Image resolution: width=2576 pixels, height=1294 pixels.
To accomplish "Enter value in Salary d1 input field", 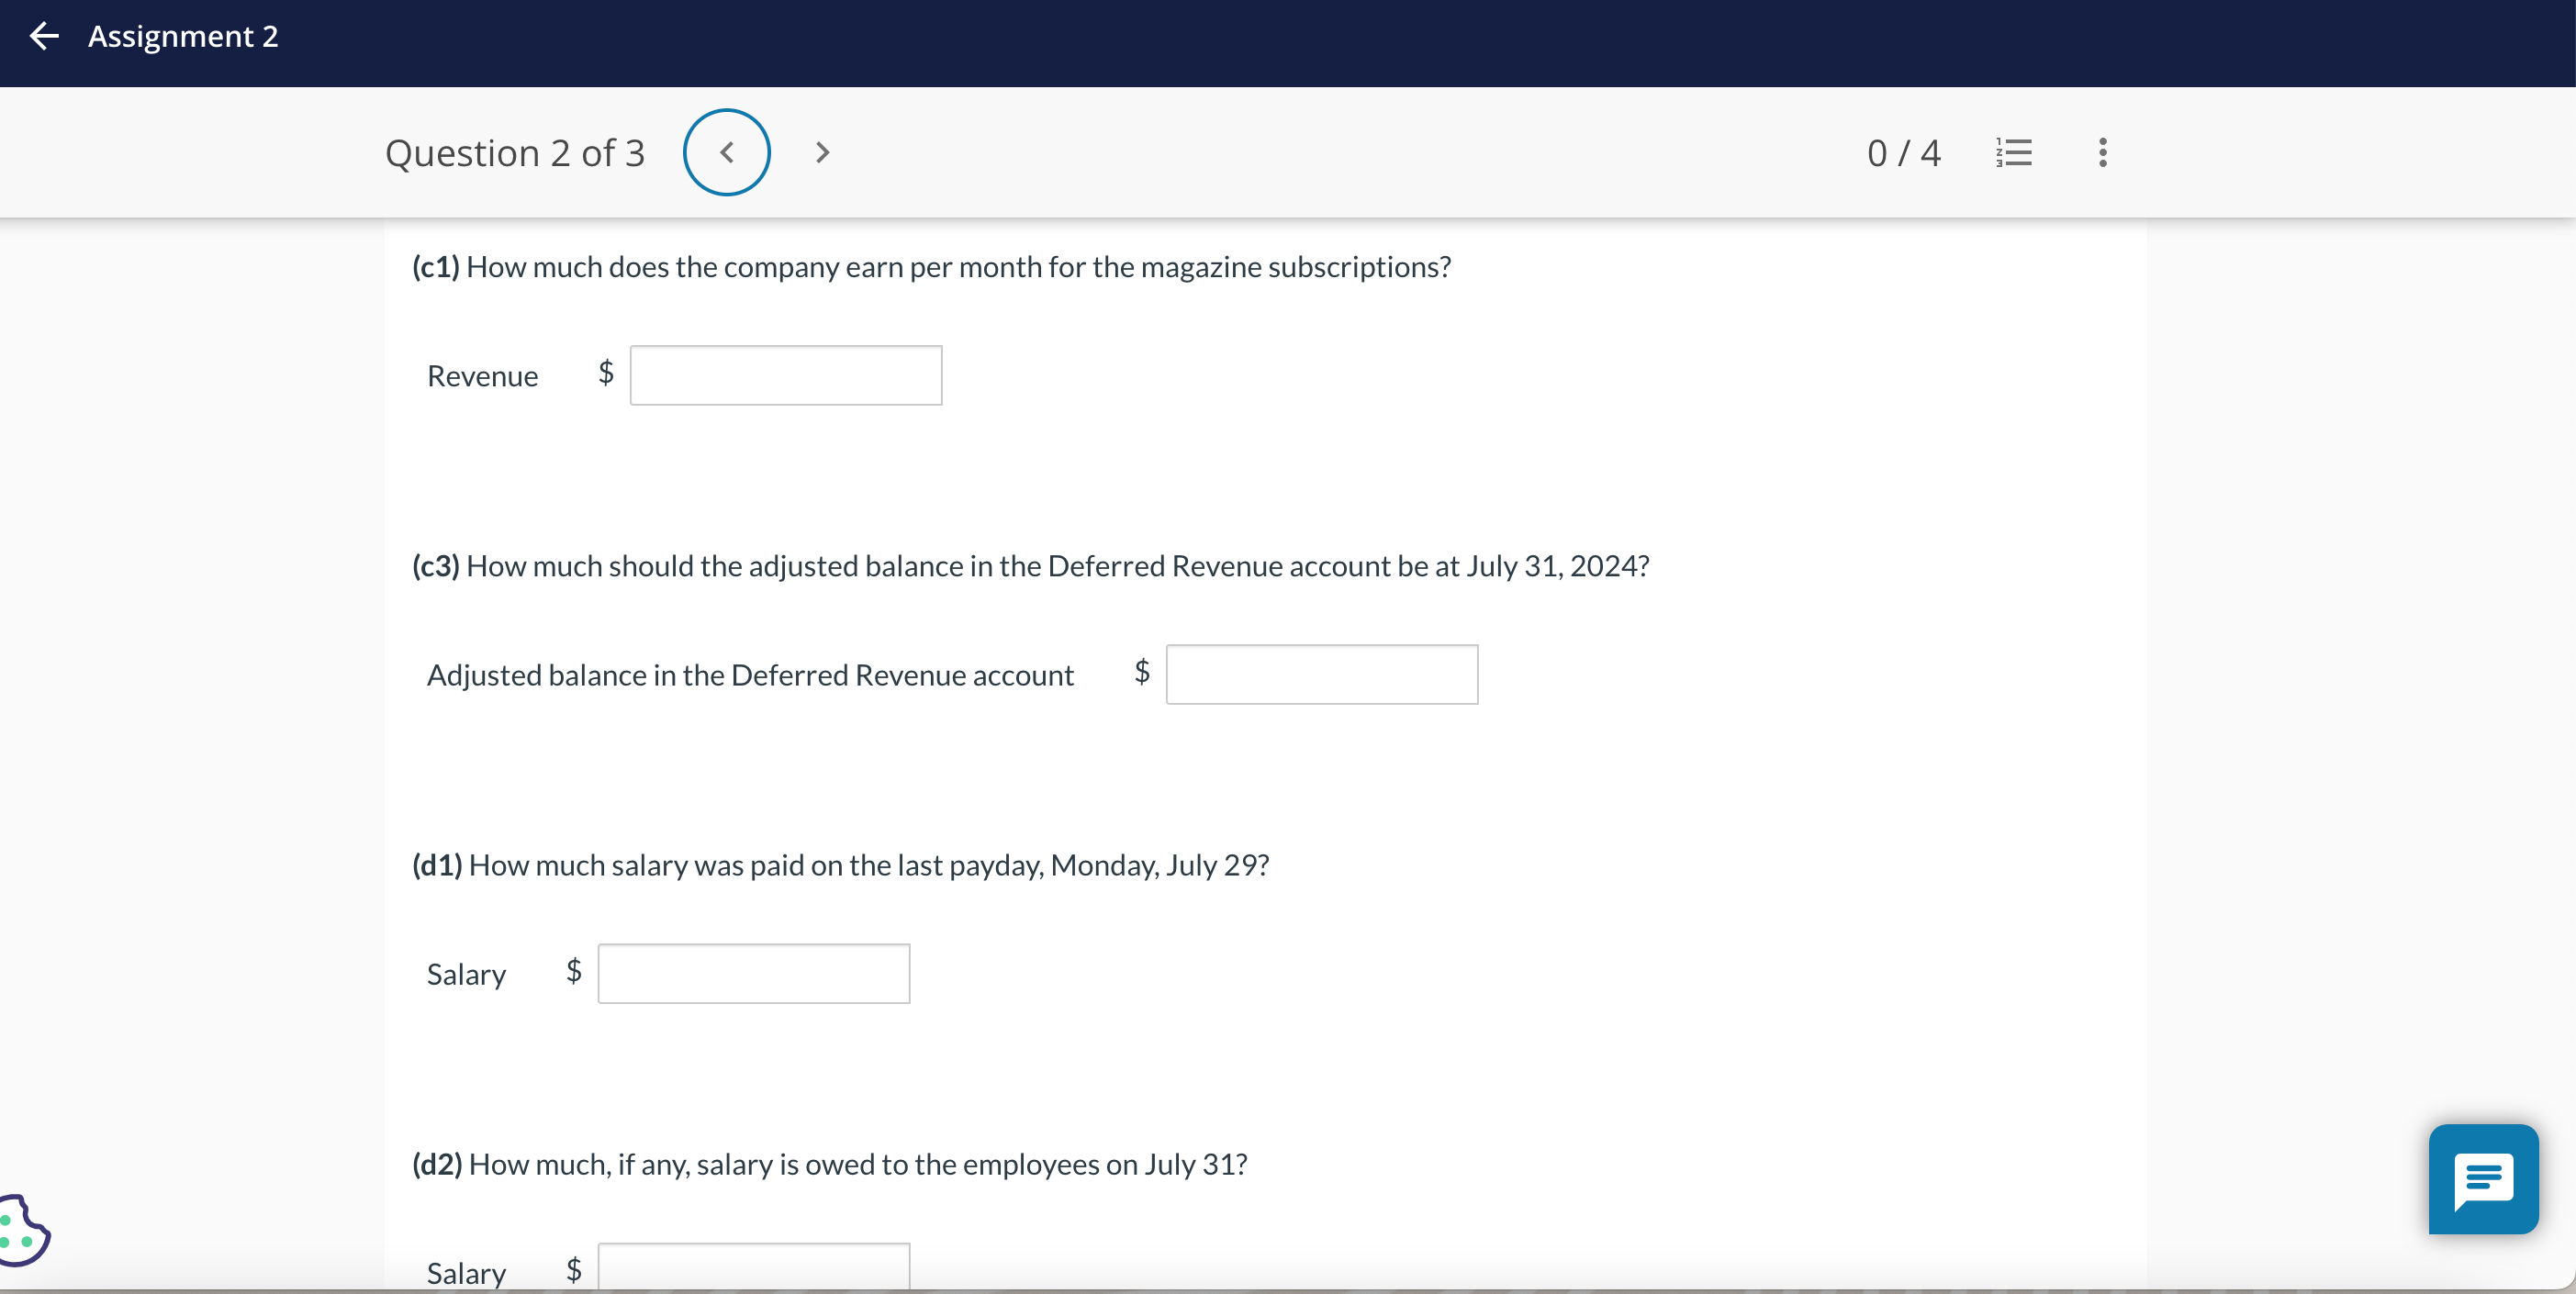I will (753, 972).
